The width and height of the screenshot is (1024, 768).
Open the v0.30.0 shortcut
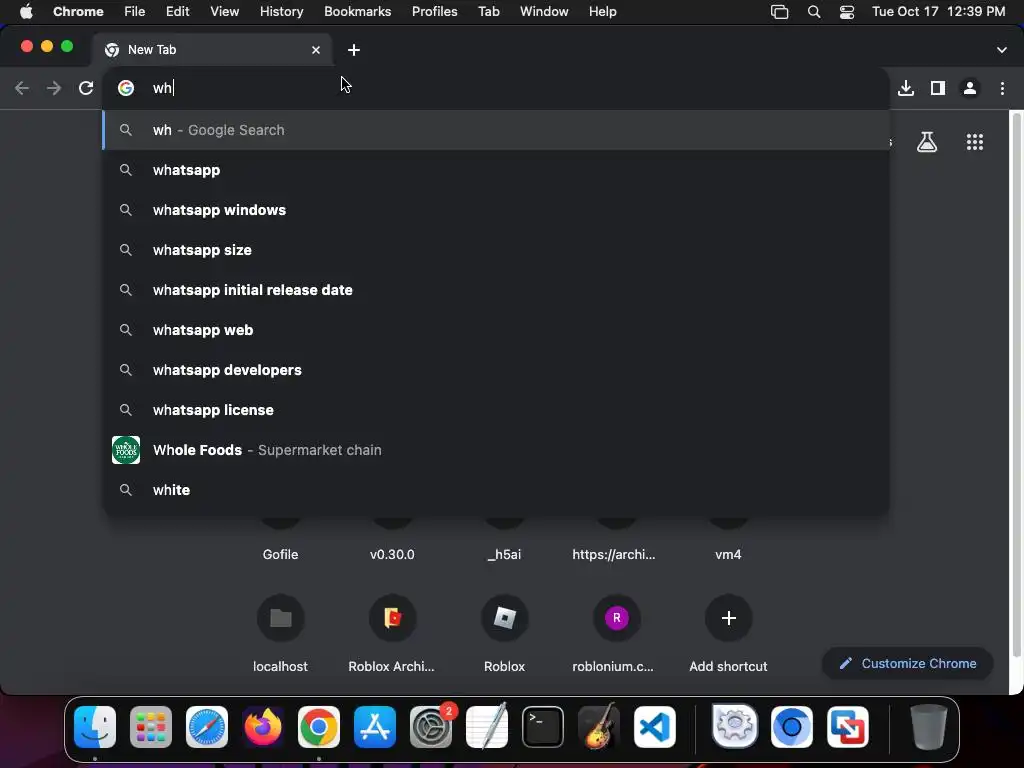pyautogui.click(x=392, y=554)
